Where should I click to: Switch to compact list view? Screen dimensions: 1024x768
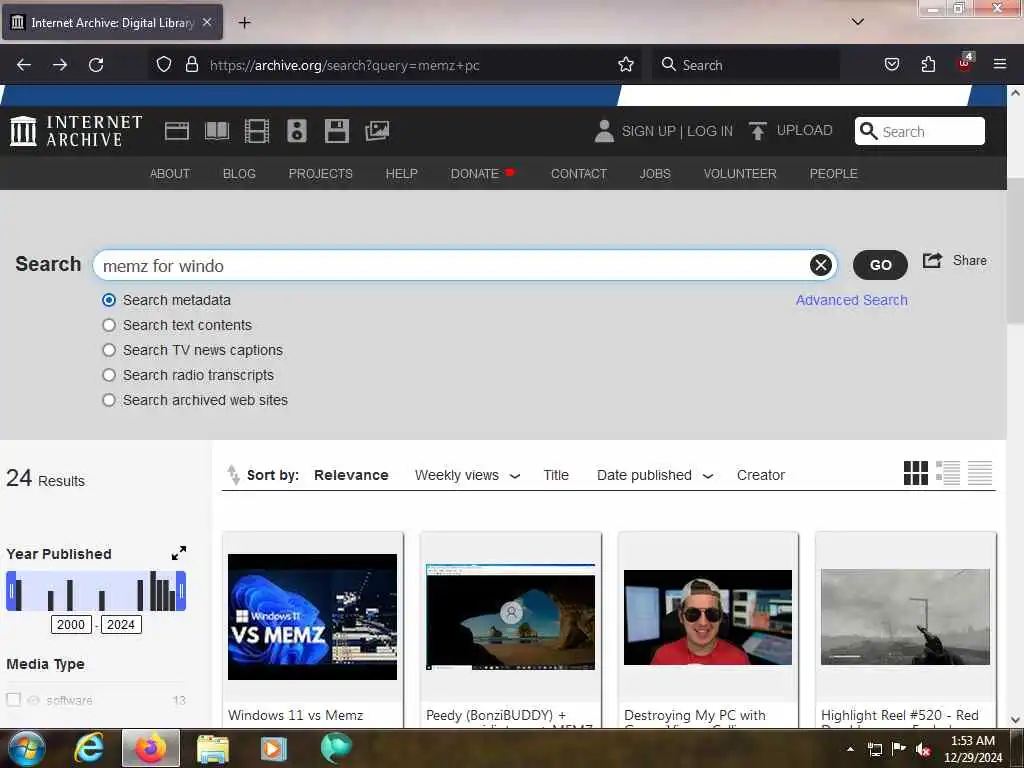click(x=980, y=473)
